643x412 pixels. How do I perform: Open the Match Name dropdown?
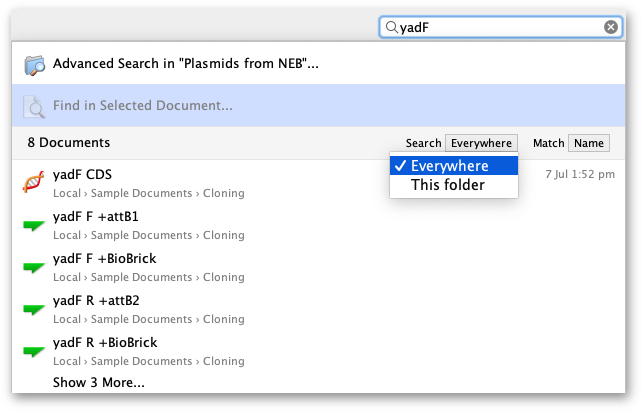pos(588,143)
